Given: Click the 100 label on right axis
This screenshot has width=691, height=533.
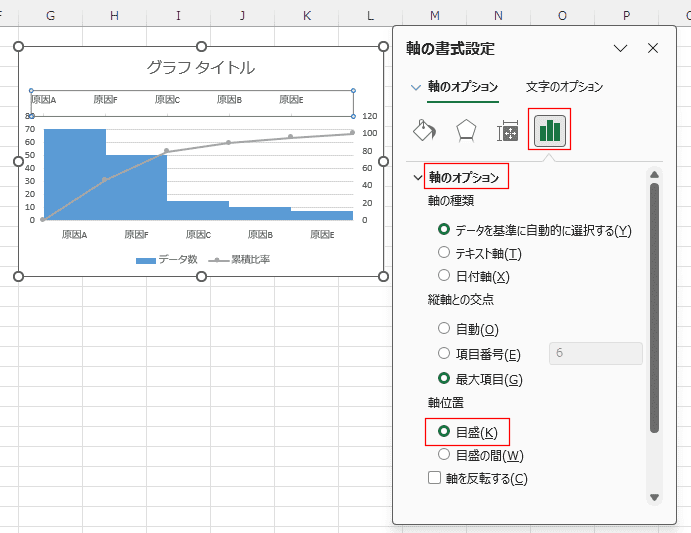Looking at the screenshot, I should 369,133.
